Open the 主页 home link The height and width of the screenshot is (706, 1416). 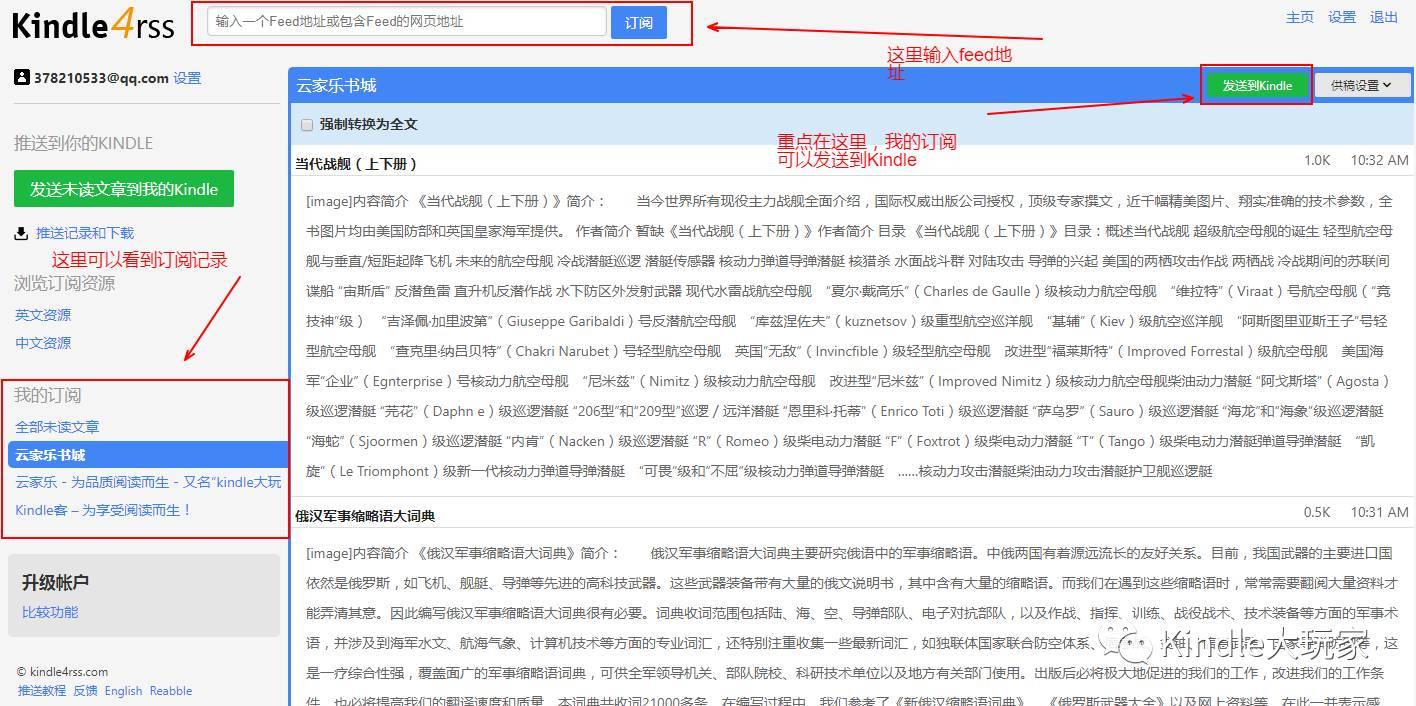coord(1300,17)
